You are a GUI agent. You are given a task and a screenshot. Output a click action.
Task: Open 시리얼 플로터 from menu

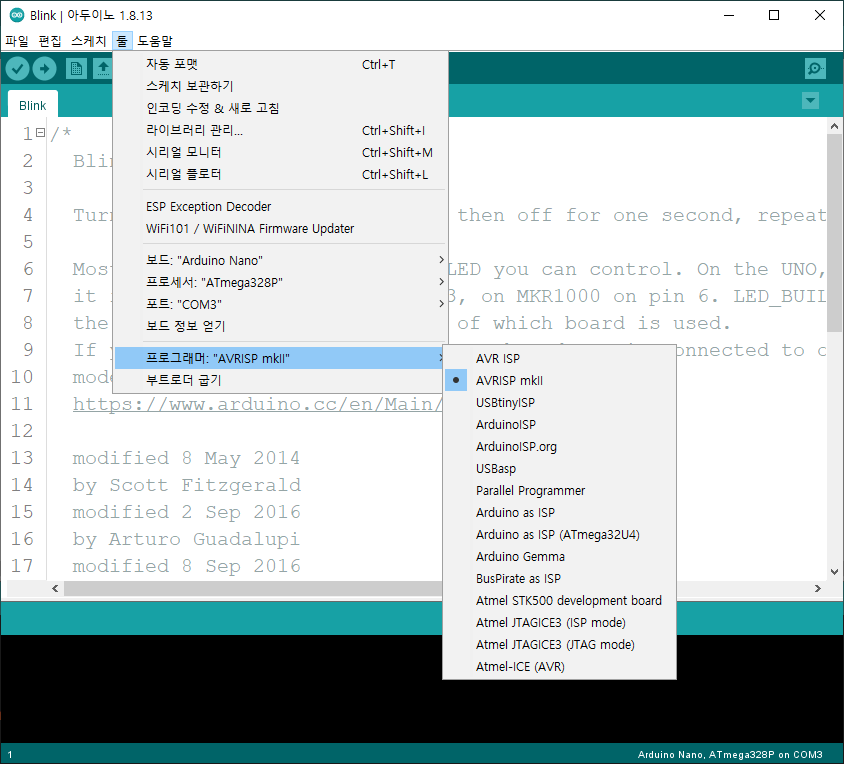280,174
